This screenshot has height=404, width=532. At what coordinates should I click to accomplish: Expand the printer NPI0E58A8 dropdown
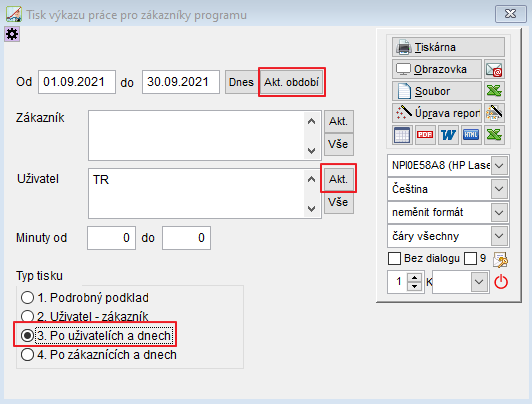tap(499, 166)
